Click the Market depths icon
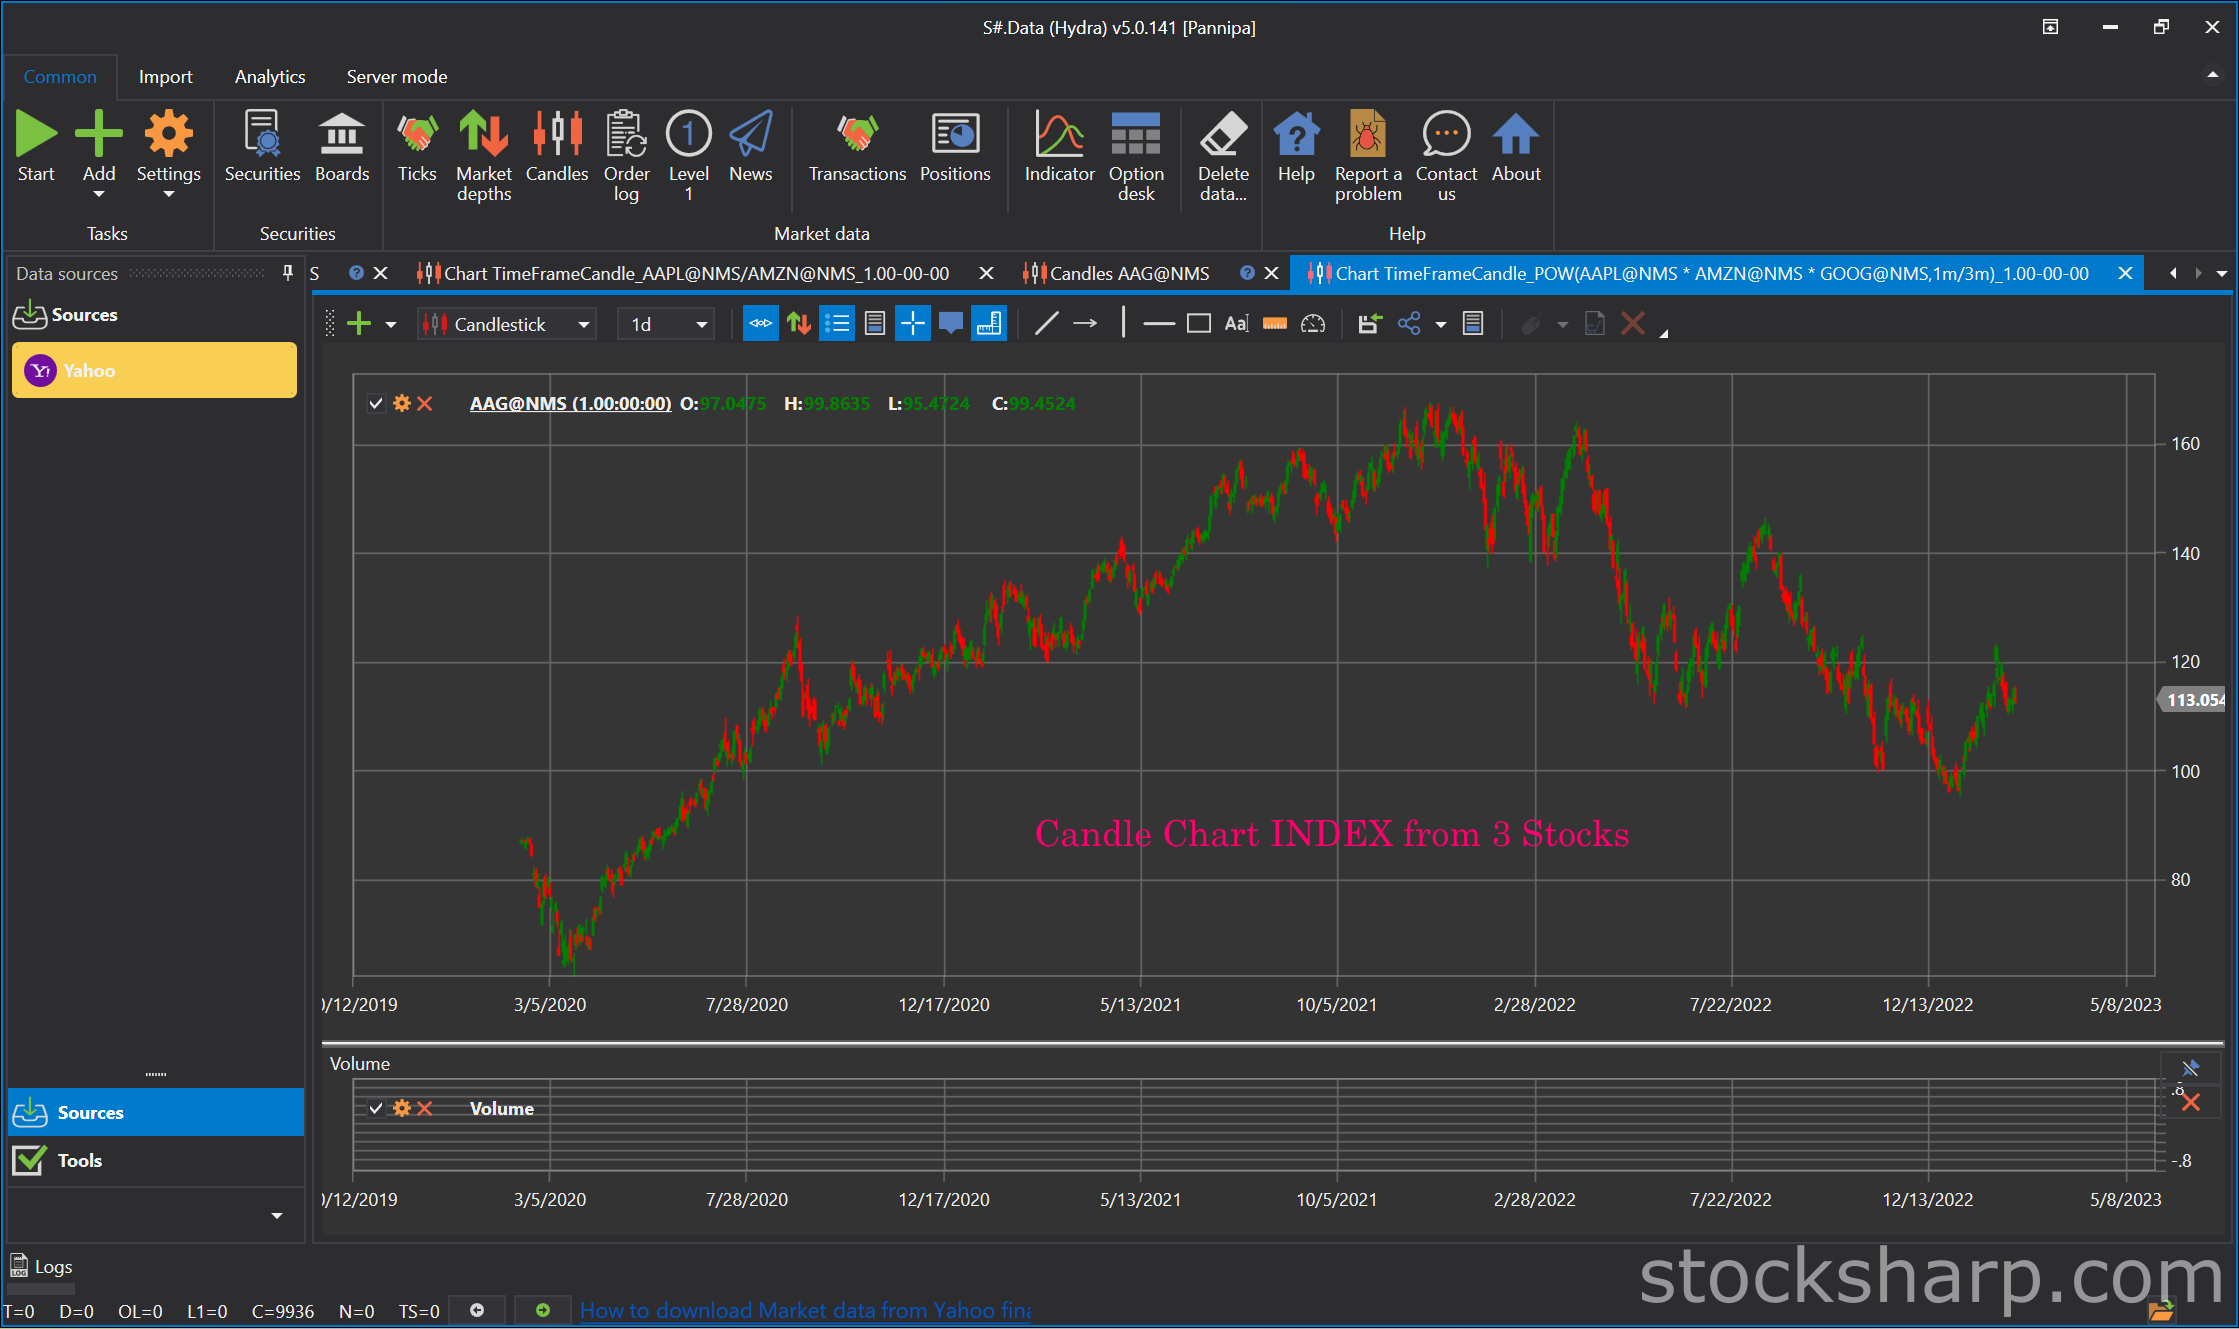 tap(484, 156)
